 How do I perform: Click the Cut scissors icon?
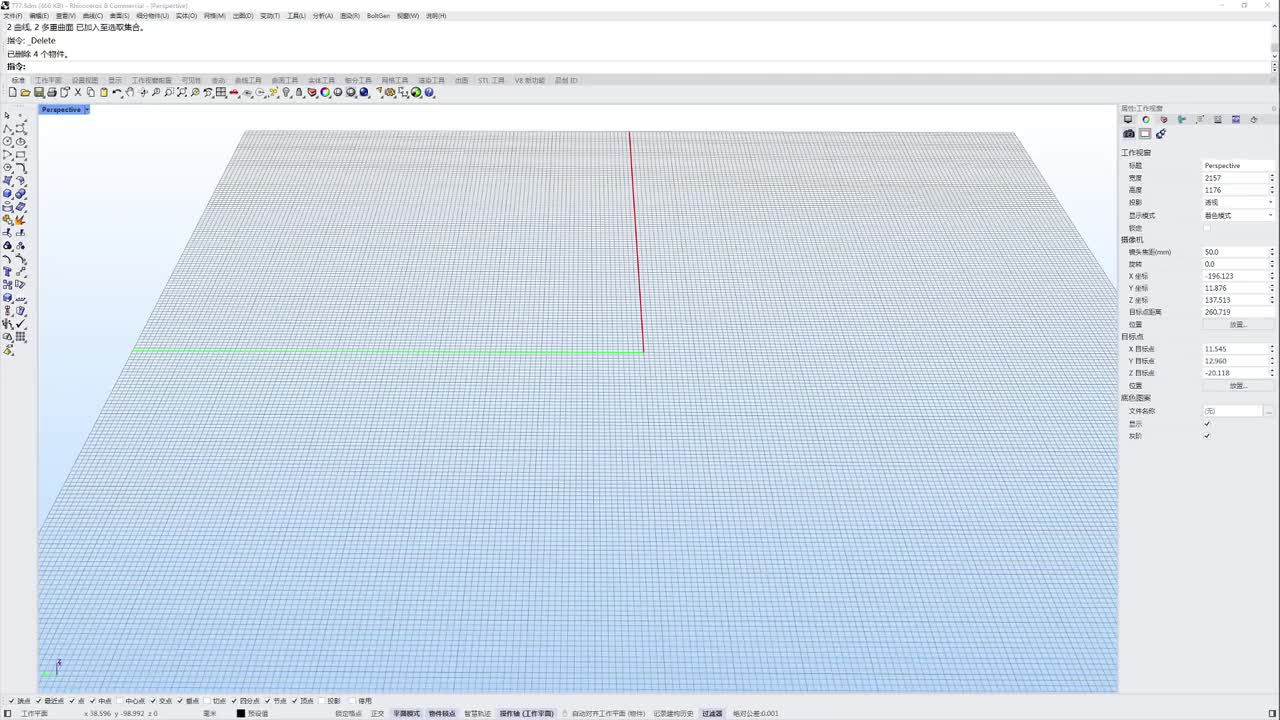click(x=78, y=92)
